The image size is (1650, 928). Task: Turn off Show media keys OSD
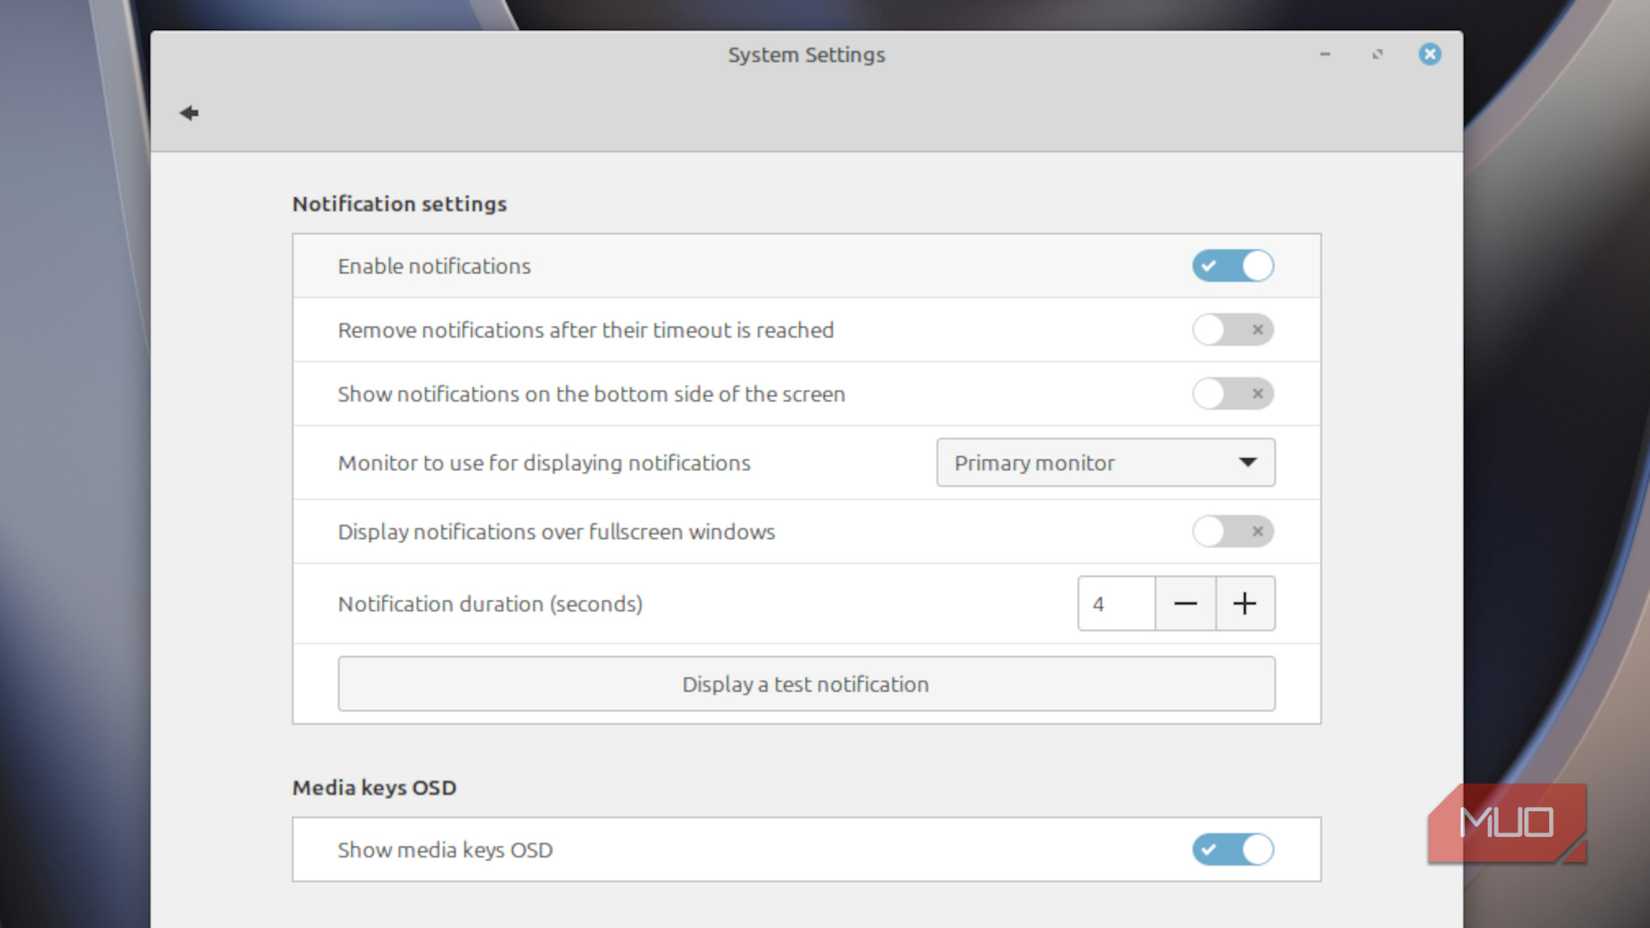pos(1232,850)
